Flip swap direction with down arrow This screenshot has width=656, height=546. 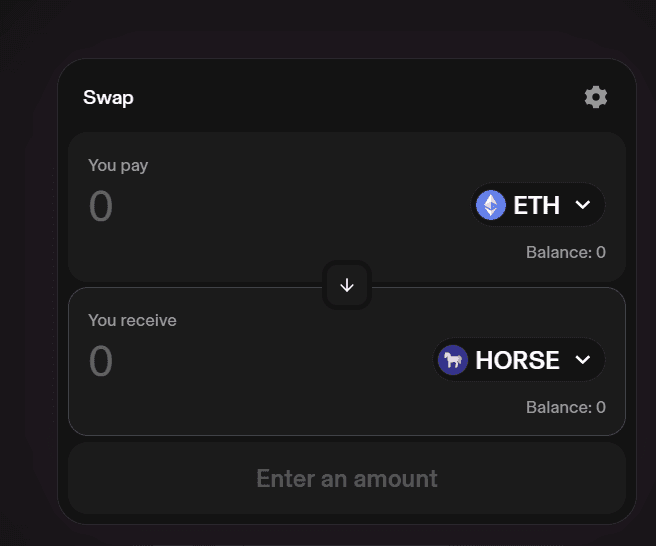(x=347, y=285)
